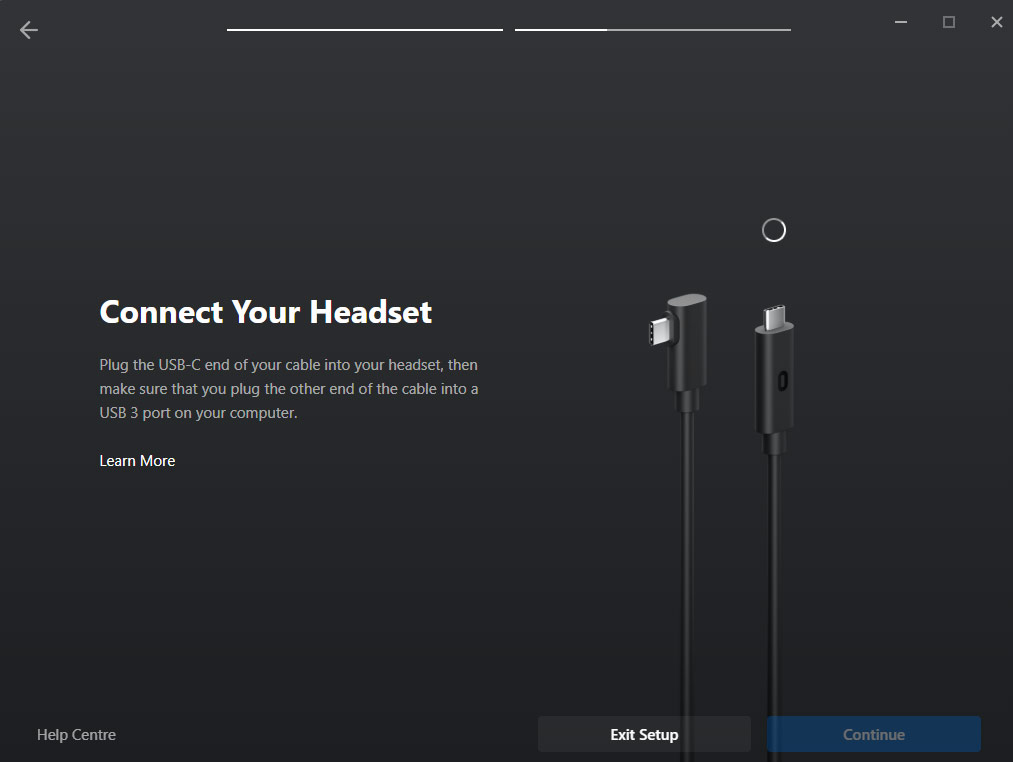Maximize the setup window

click(x=948, y=22)
